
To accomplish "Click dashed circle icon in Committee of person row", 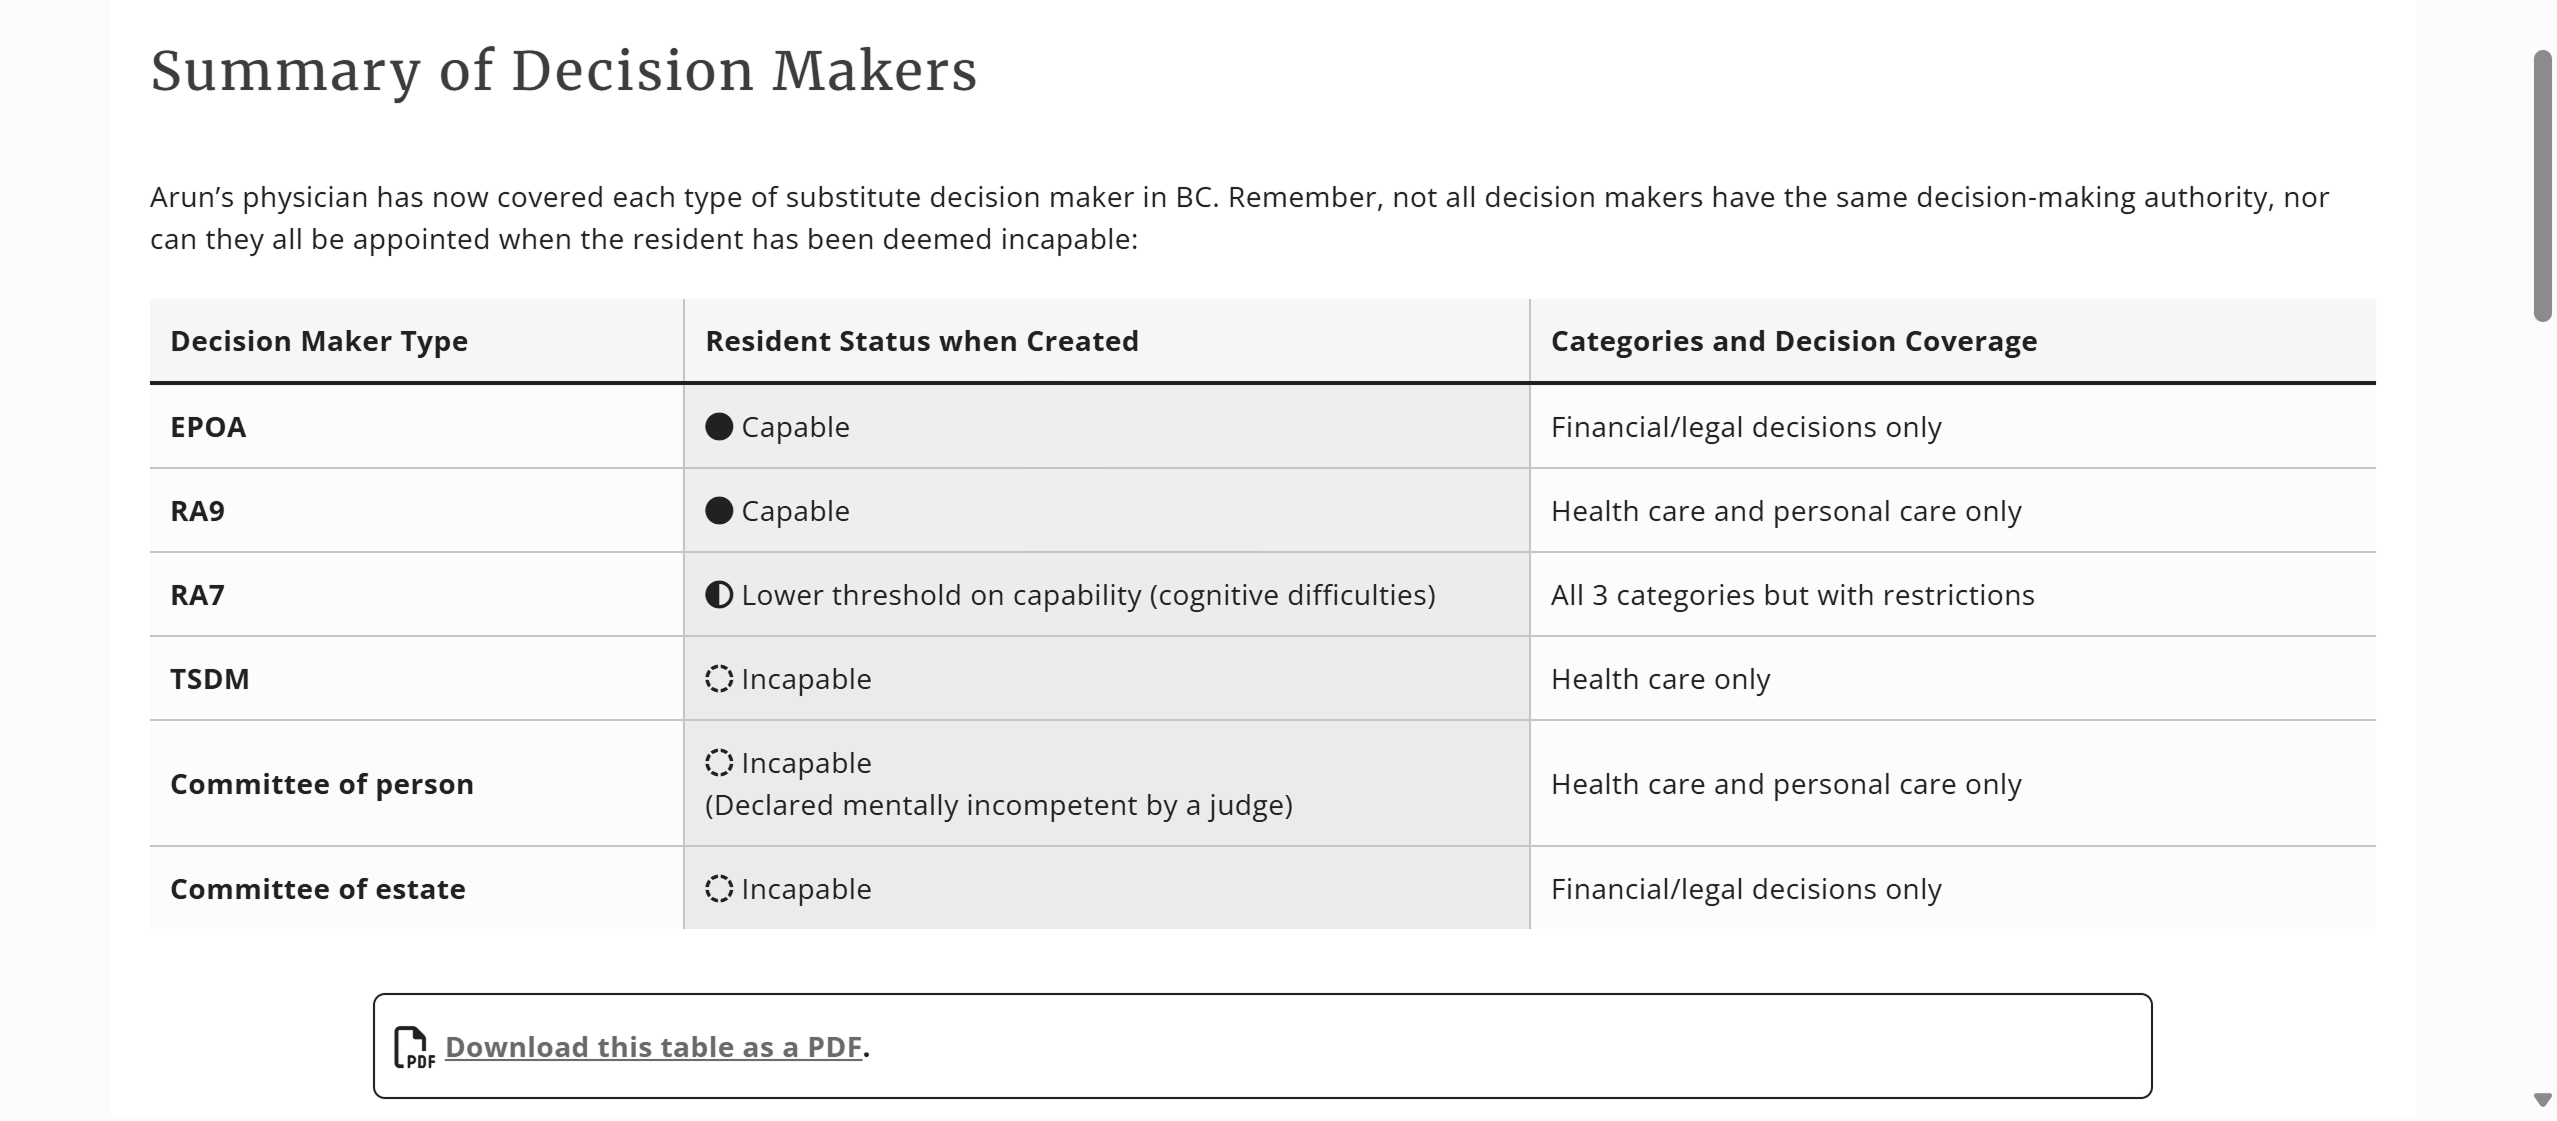I will tap(719, 763).
